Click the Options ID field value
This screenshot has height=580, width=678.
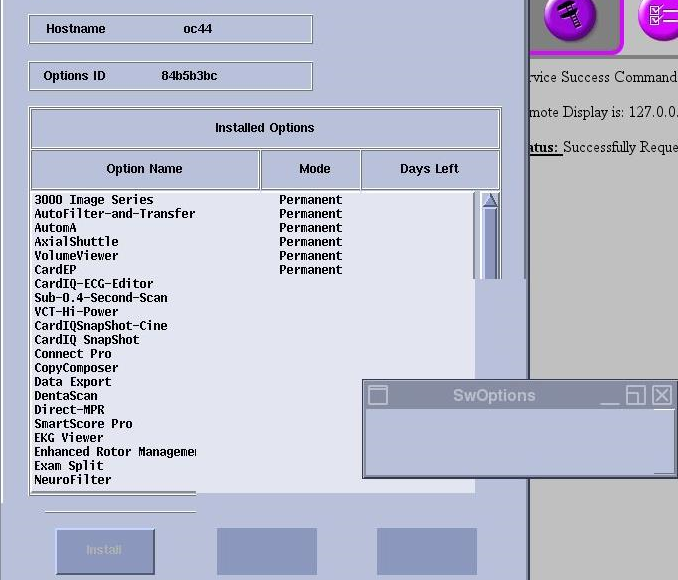point(189,76)
